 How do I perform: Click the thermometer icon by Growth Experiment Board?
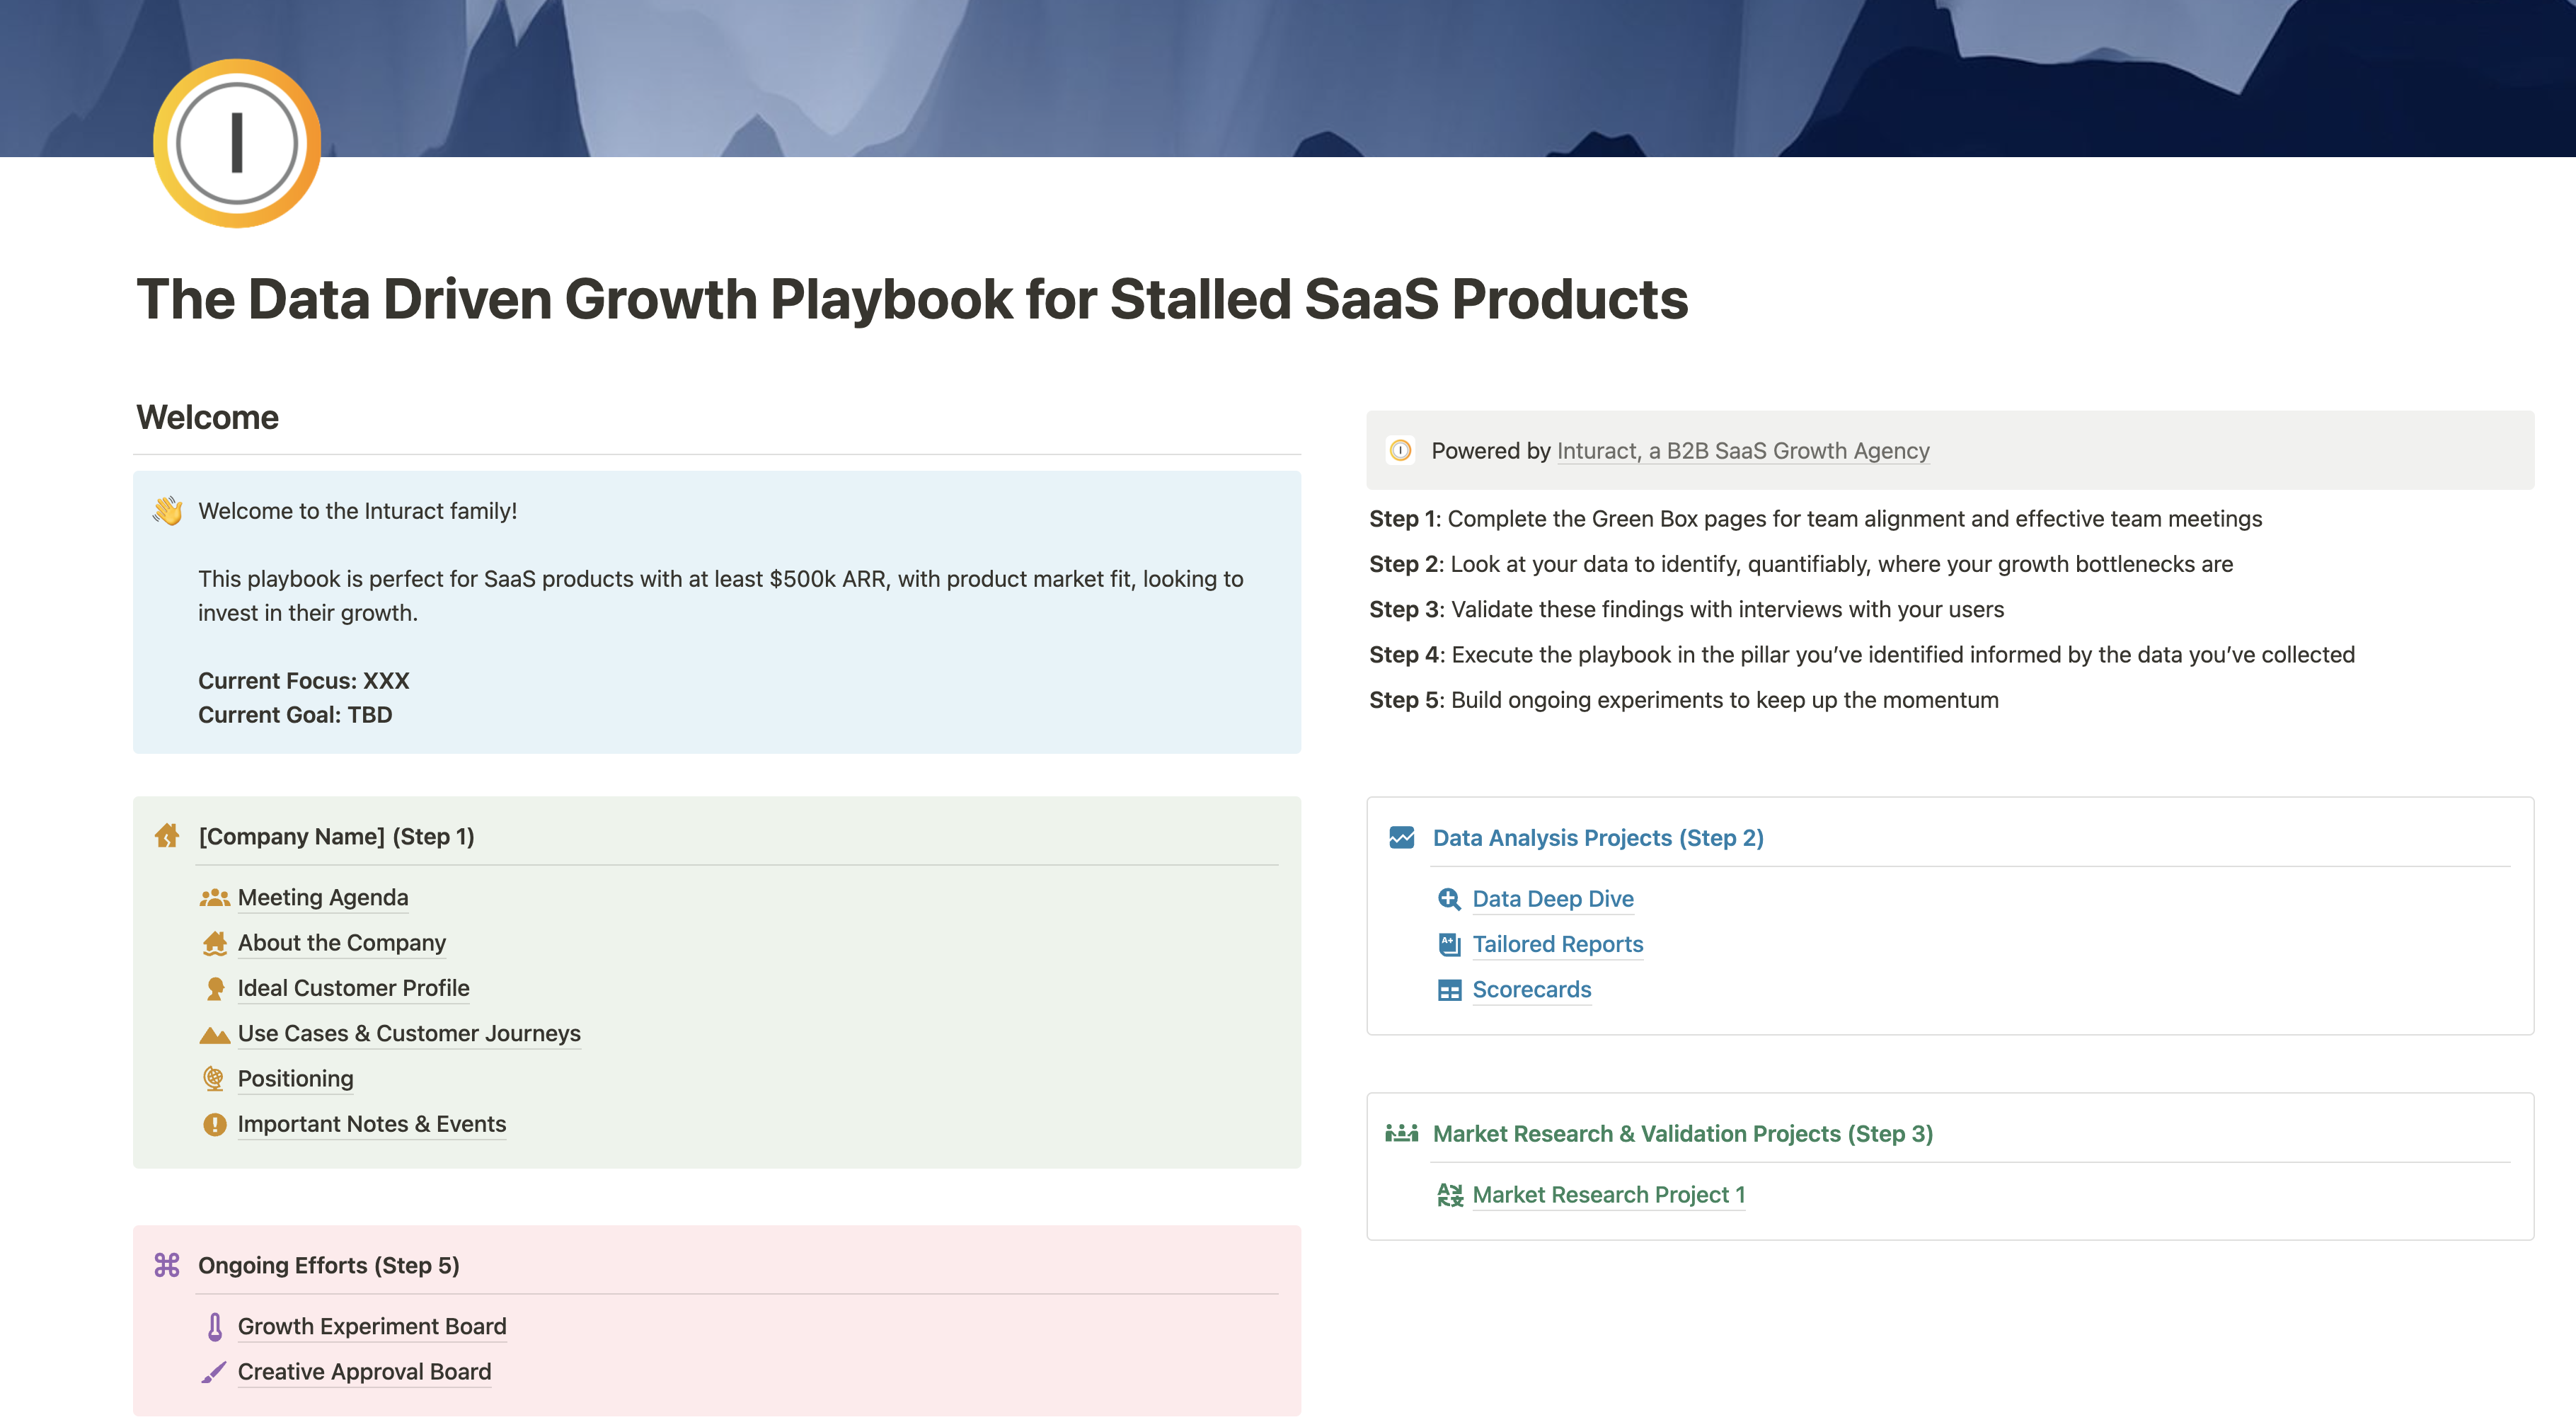214,1327
